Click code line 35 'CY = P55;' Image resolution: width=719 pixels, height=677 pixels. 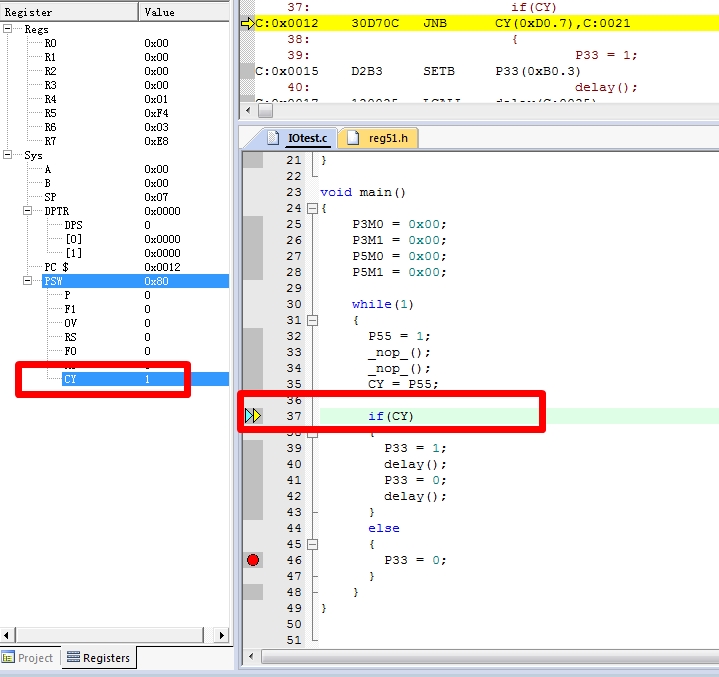403,384
